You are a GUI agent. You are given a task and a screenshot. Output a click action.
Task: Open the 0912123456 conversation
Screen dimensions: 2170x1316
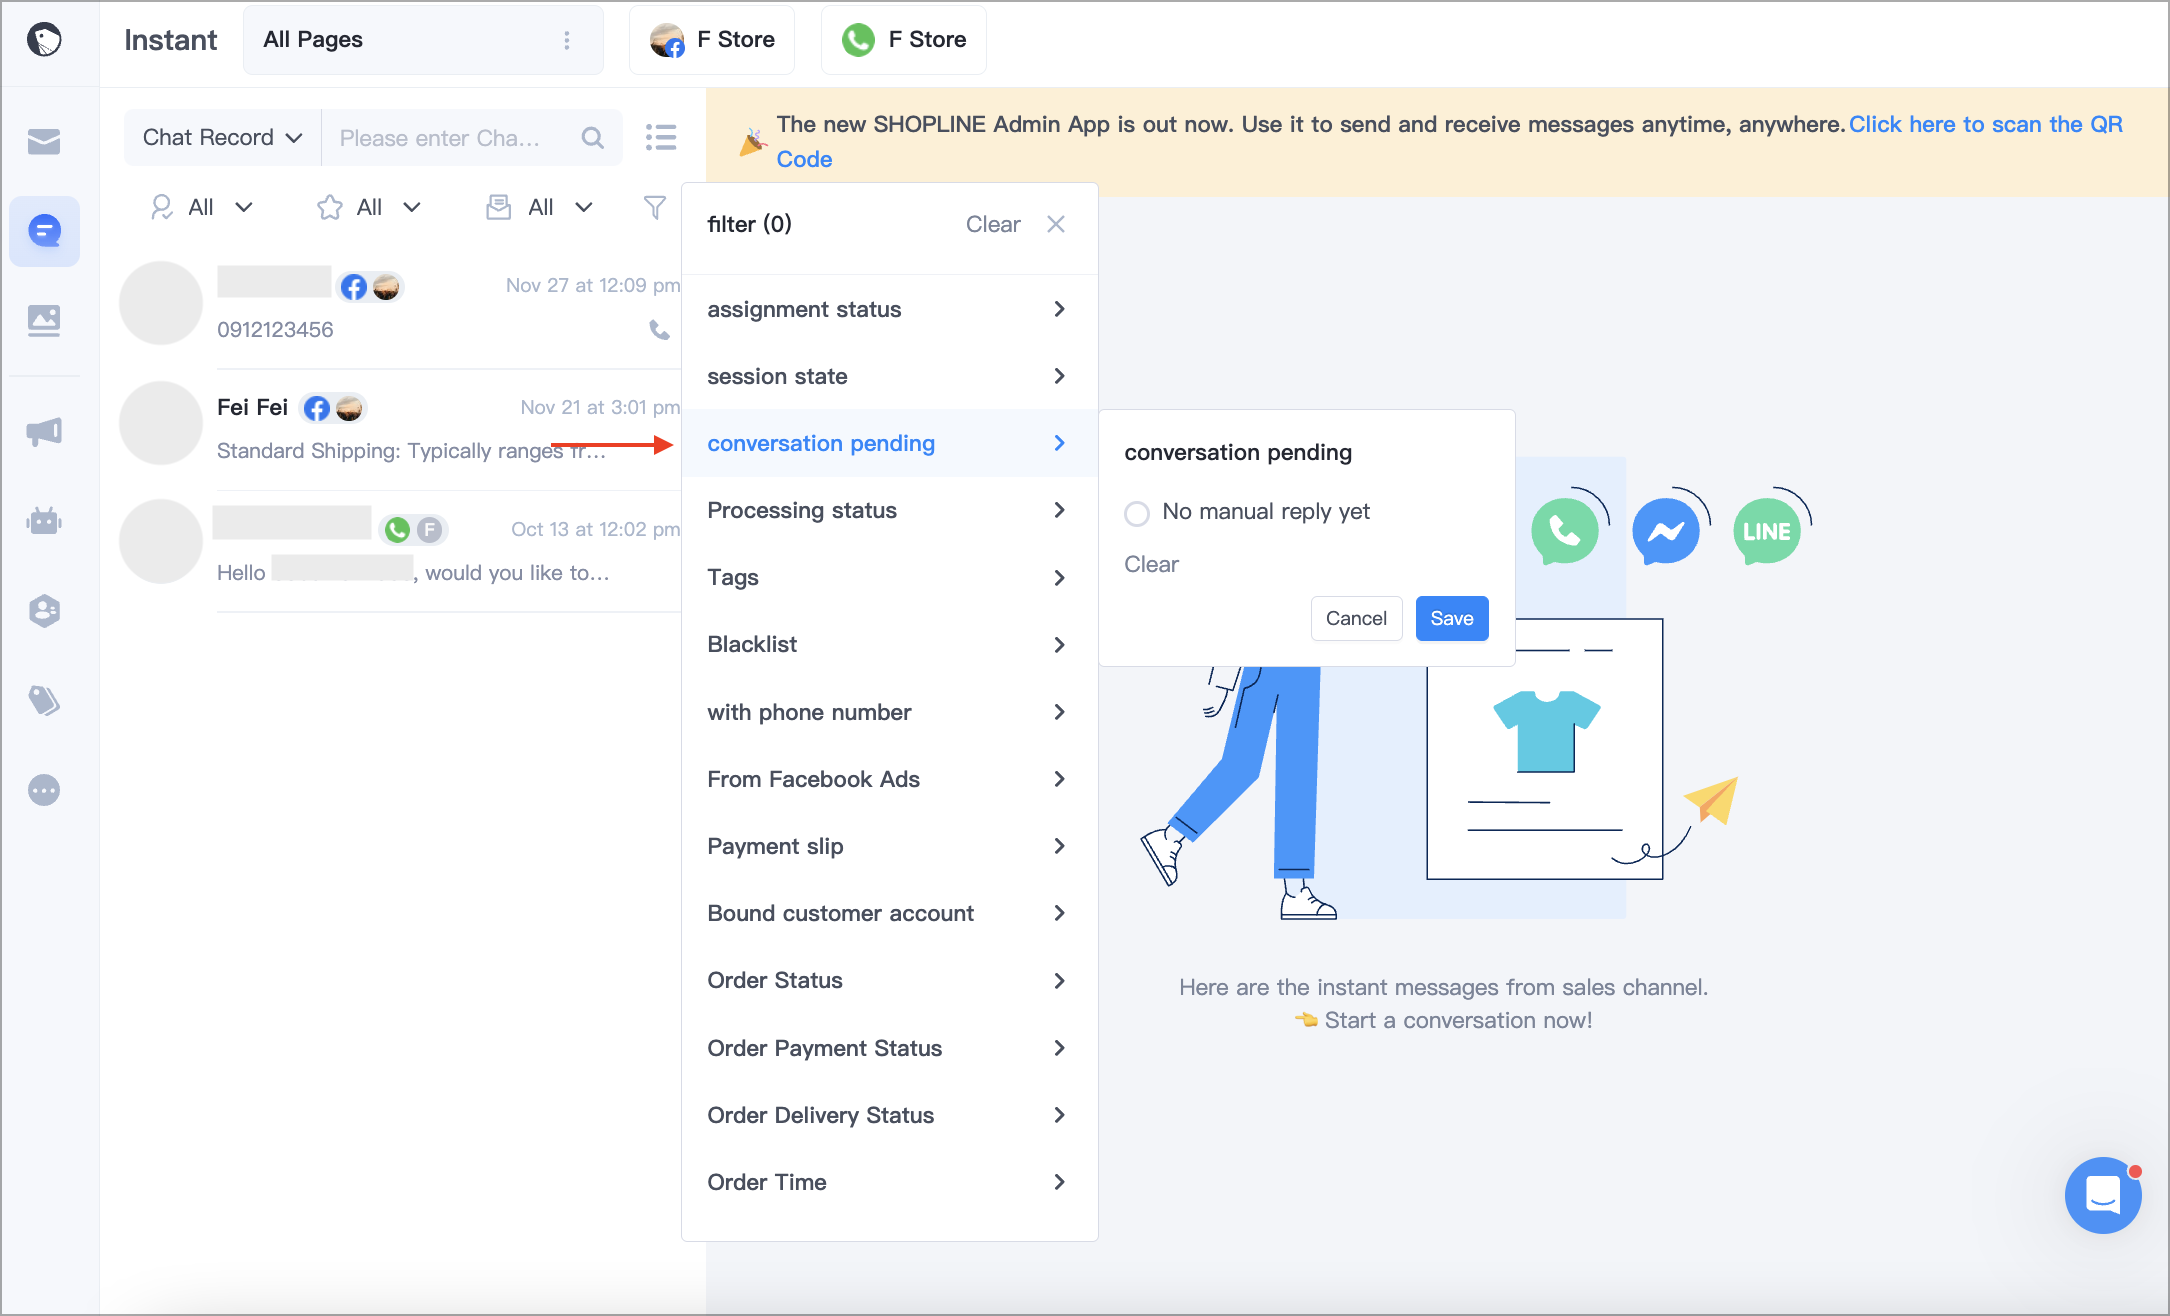click(x=400, y=308)
